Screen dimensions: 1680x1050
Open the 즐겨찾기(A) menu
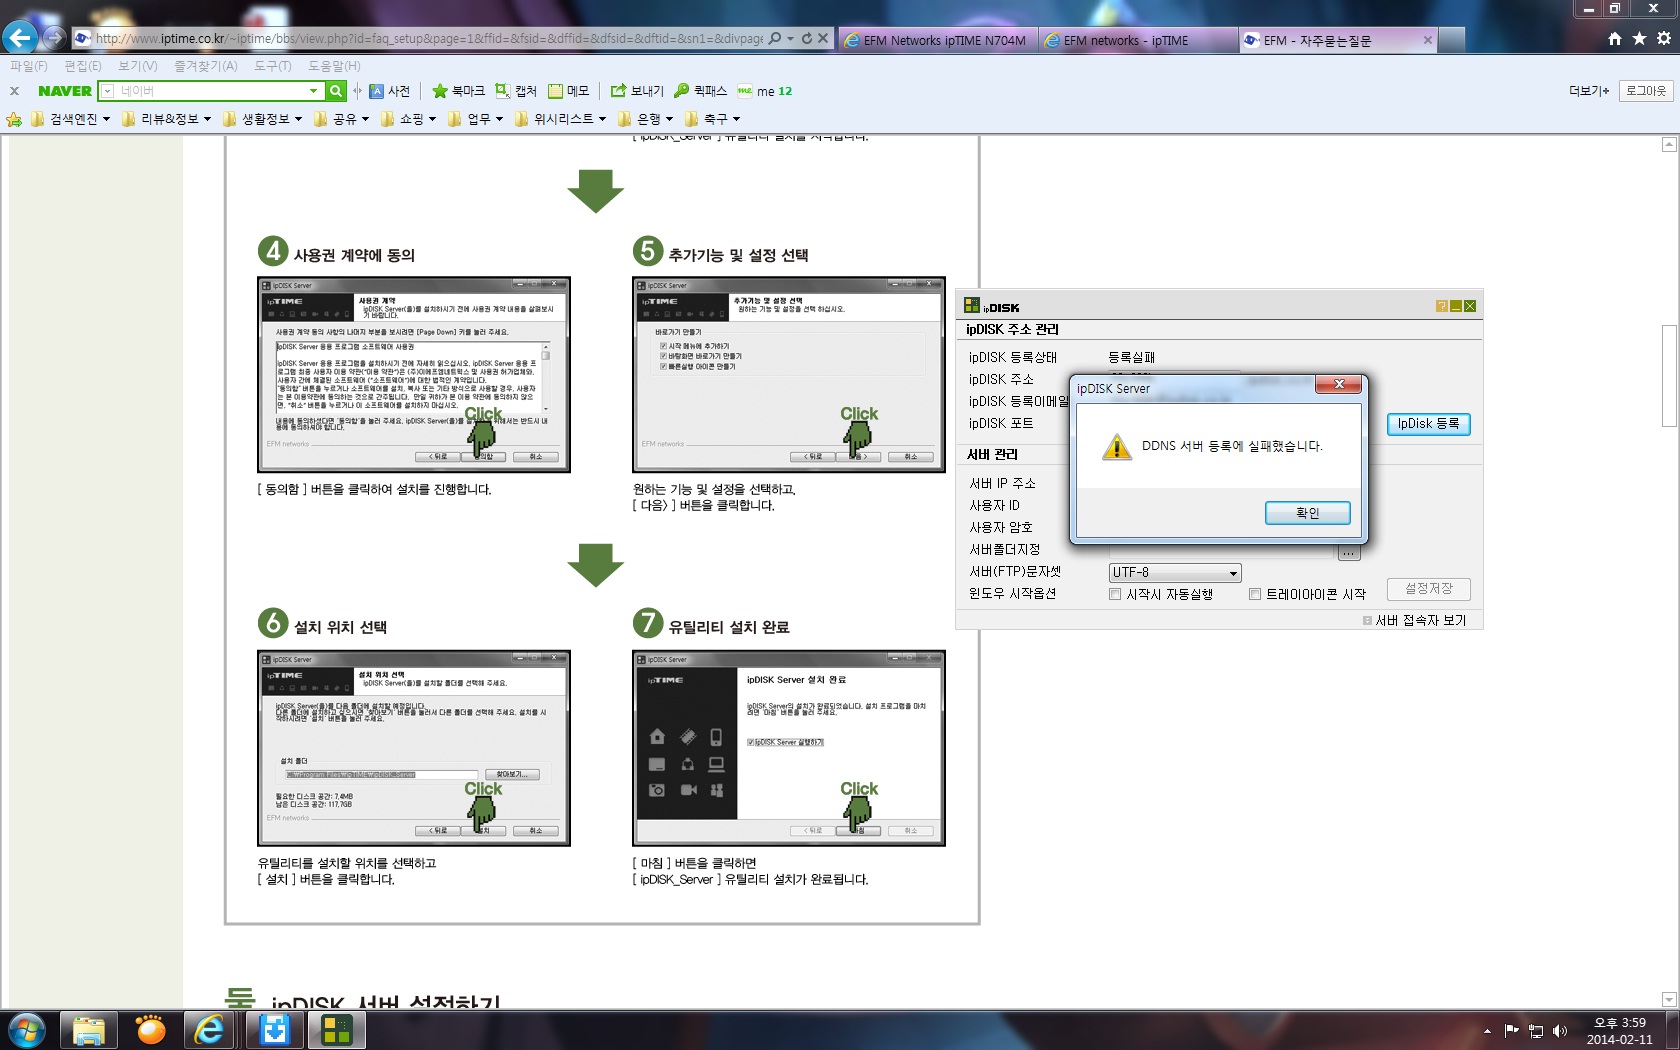click(x=206, y=66)
